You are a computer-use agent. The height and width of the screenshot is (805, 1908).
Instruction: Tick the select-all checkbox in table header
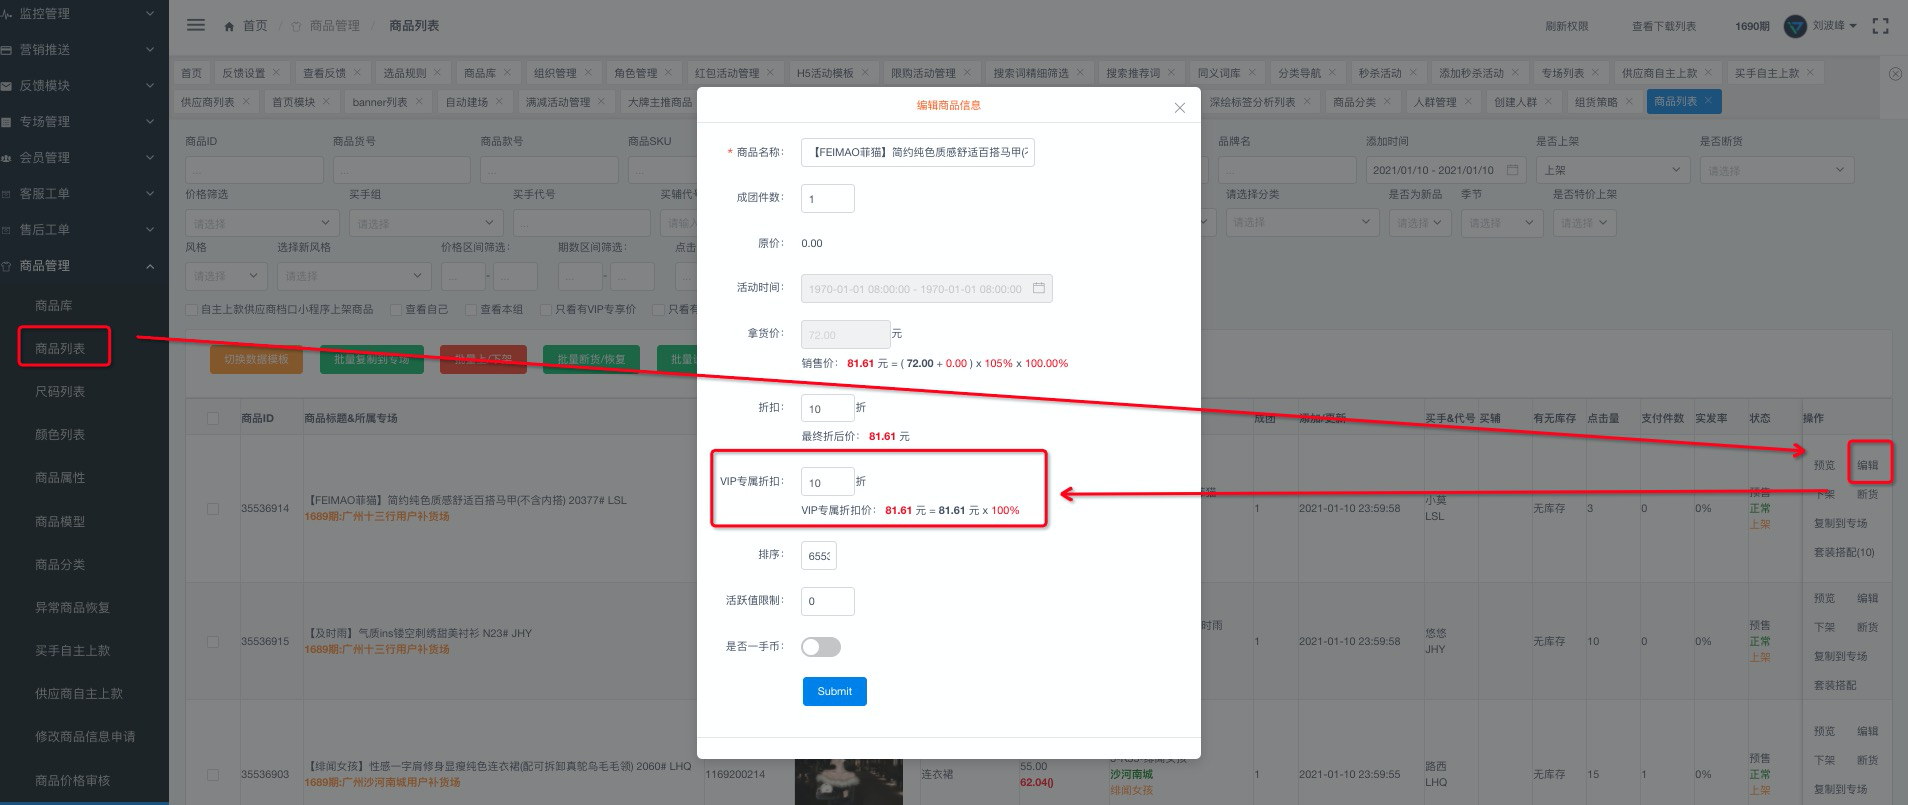[213, 418]
